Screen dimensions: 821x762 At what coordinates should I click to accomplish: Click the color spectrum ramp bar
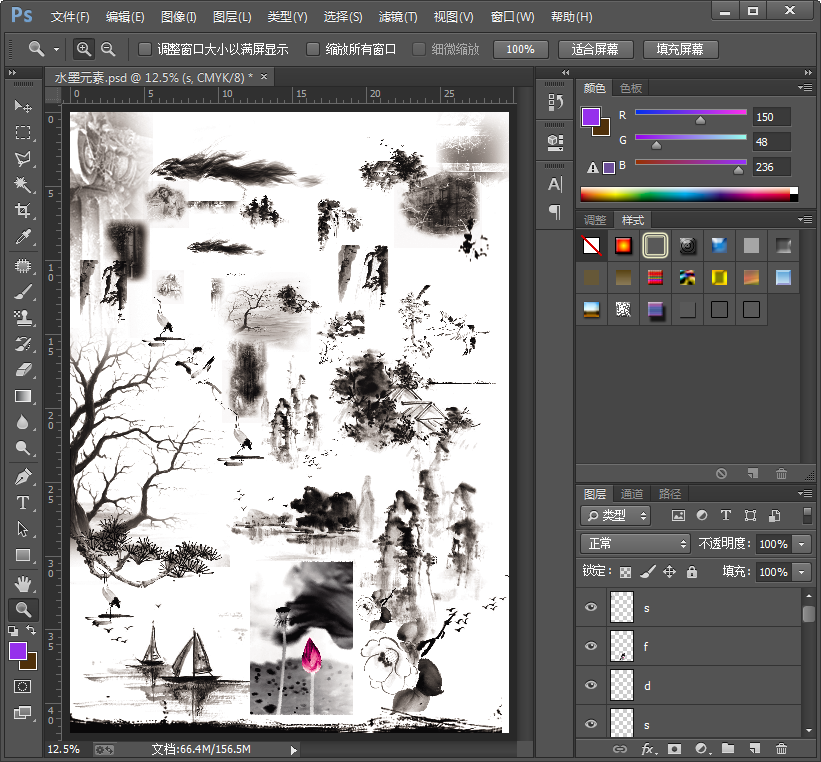688,195
